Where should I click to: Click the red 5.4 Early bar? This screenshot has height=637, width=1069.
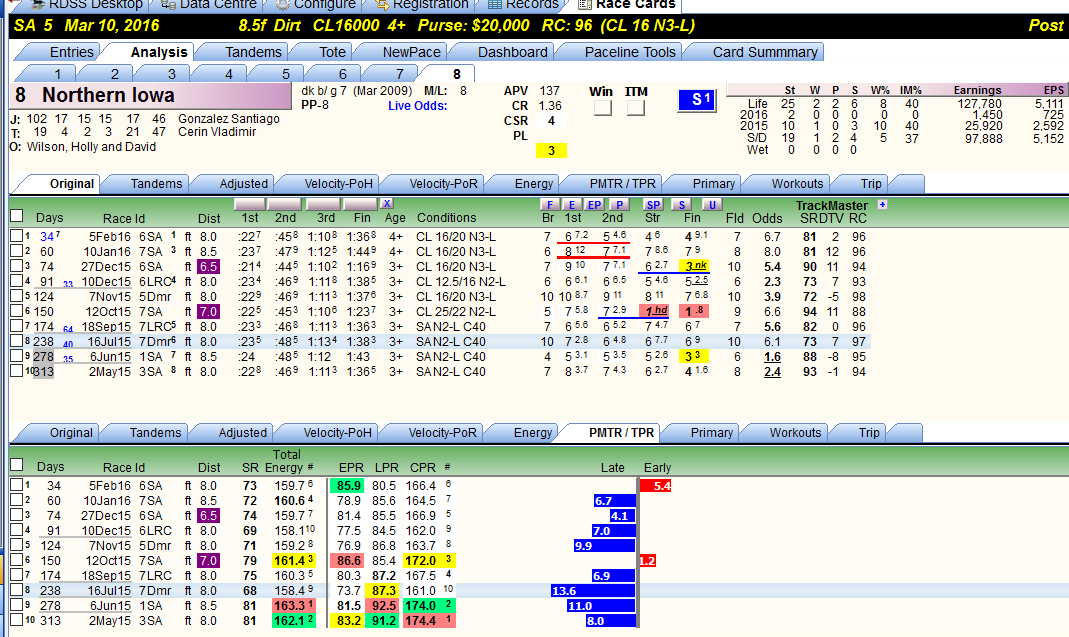[x=656, y=486]
